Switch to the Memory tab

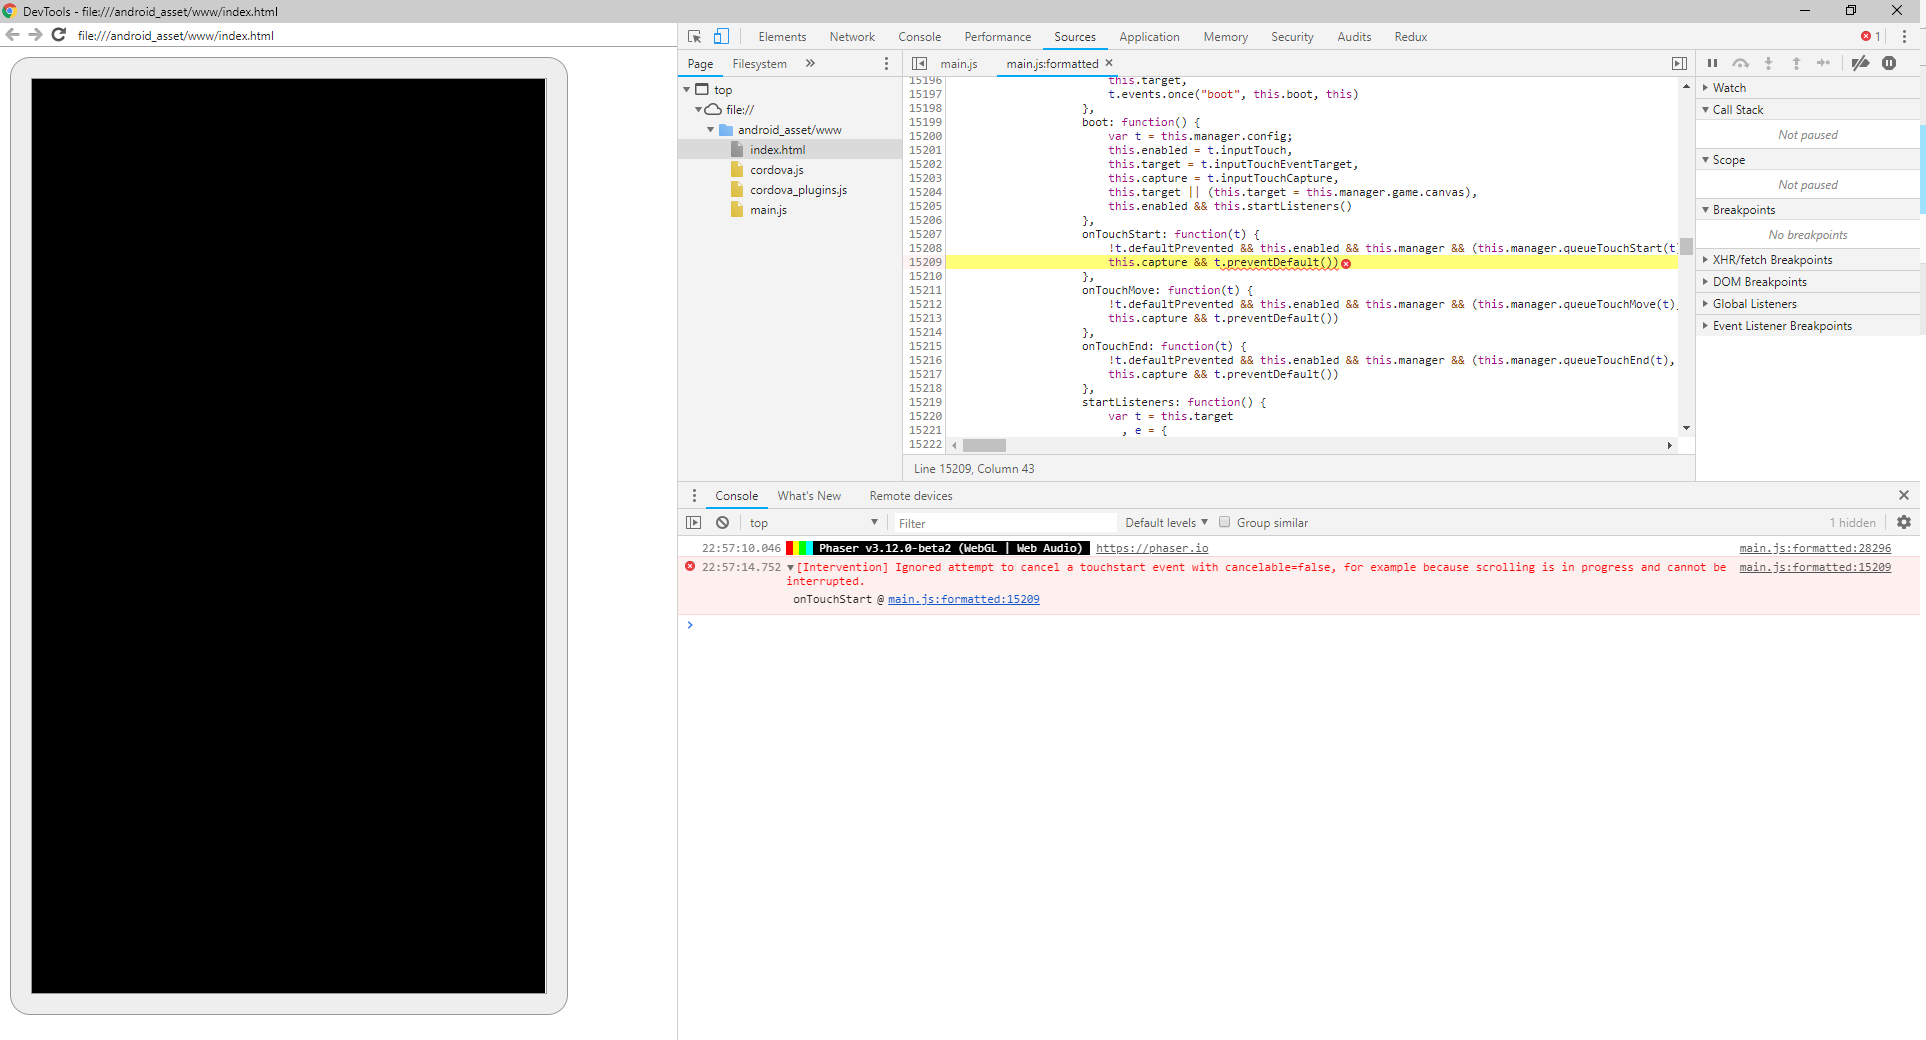1225,37
